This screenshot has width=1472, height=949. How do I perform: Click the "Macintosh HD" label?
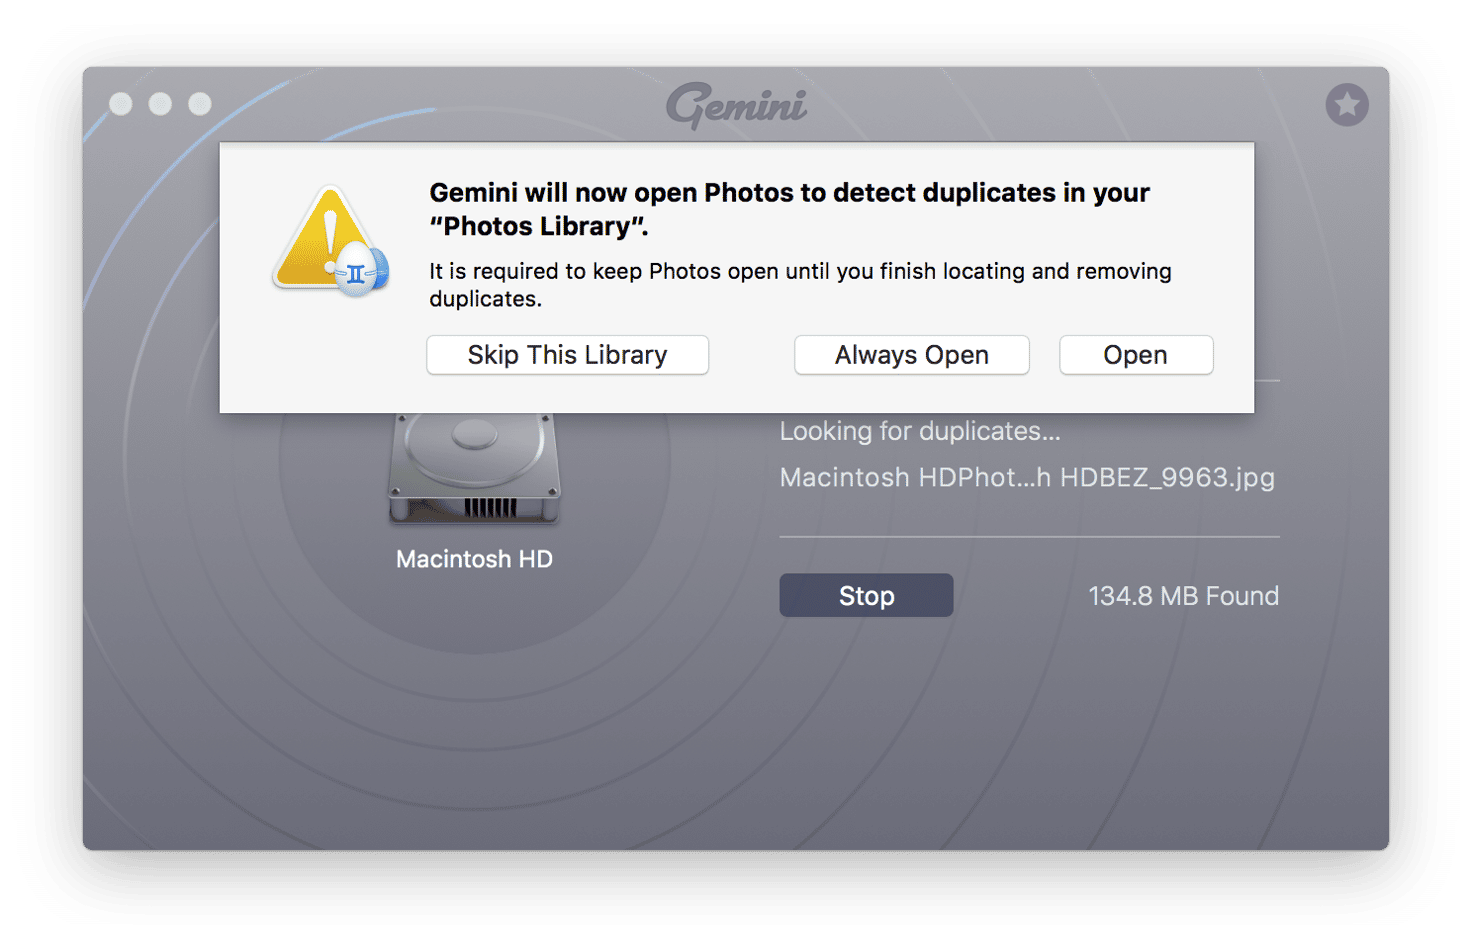pos(474,559)
